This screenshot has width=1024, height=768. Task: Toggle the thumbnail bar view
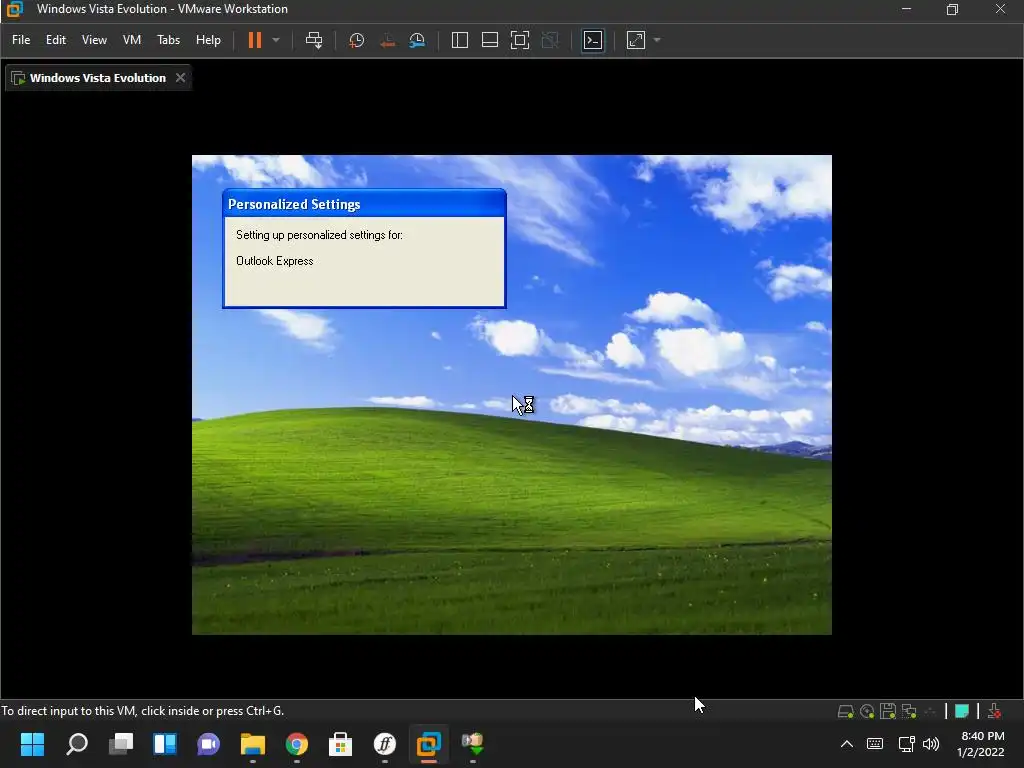[x=490, y=40]
